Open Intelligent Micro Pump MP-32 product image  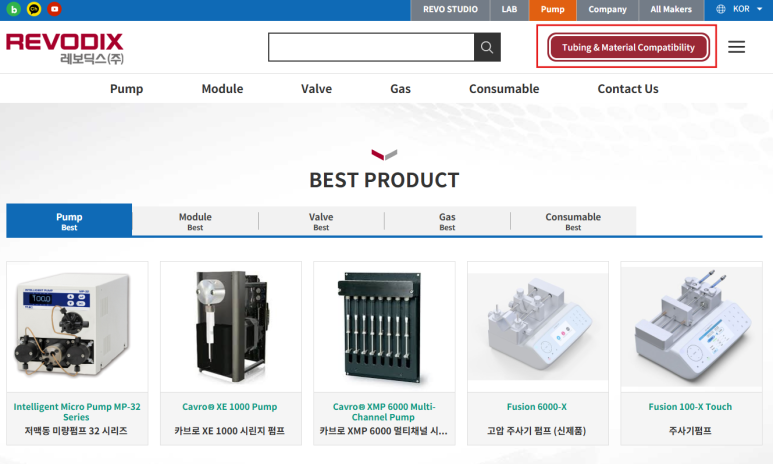[77, 327]
